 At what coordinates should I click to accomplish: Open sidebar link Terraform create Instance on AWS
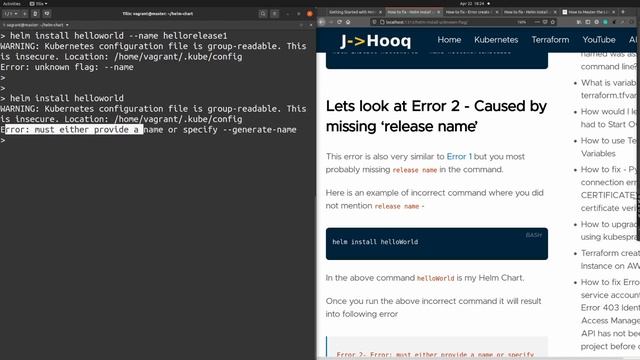(x=610, y=259)
